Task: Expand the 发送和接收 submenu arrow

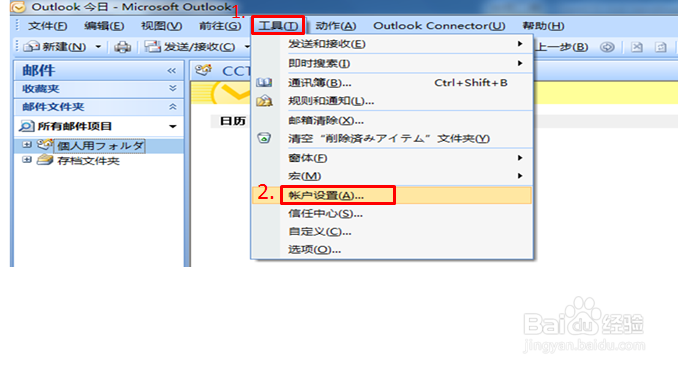Action: (x=520, y=44)
